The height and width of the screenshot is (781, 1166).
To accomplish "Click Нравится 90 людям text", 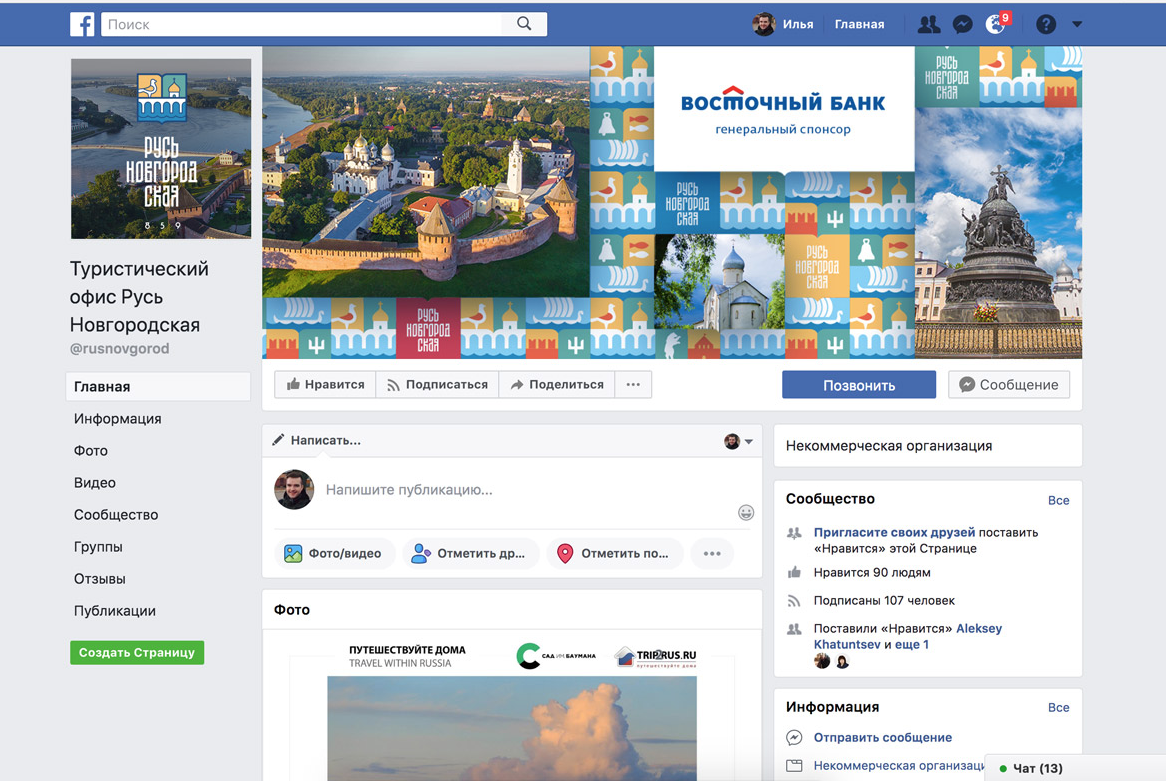I will pyautogui.click(x=872, y=573).
